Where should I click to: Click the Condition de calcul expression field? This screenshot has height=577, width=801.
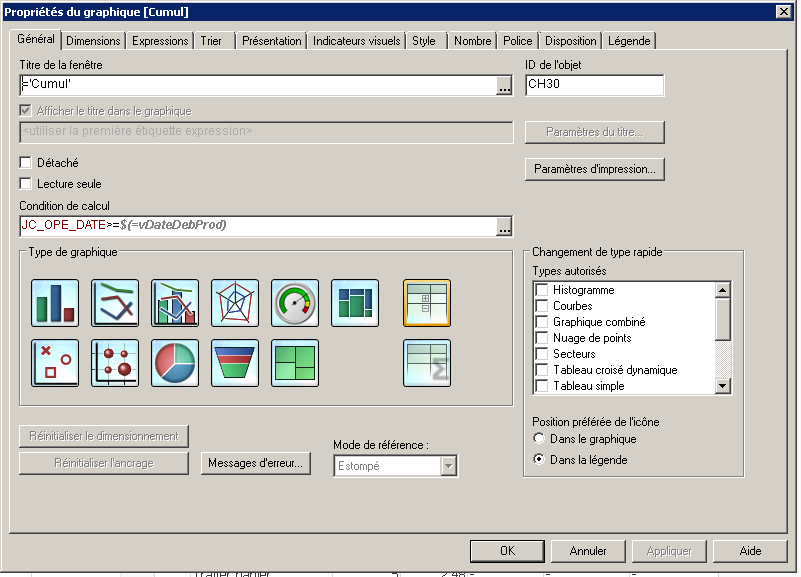(258, 226)
